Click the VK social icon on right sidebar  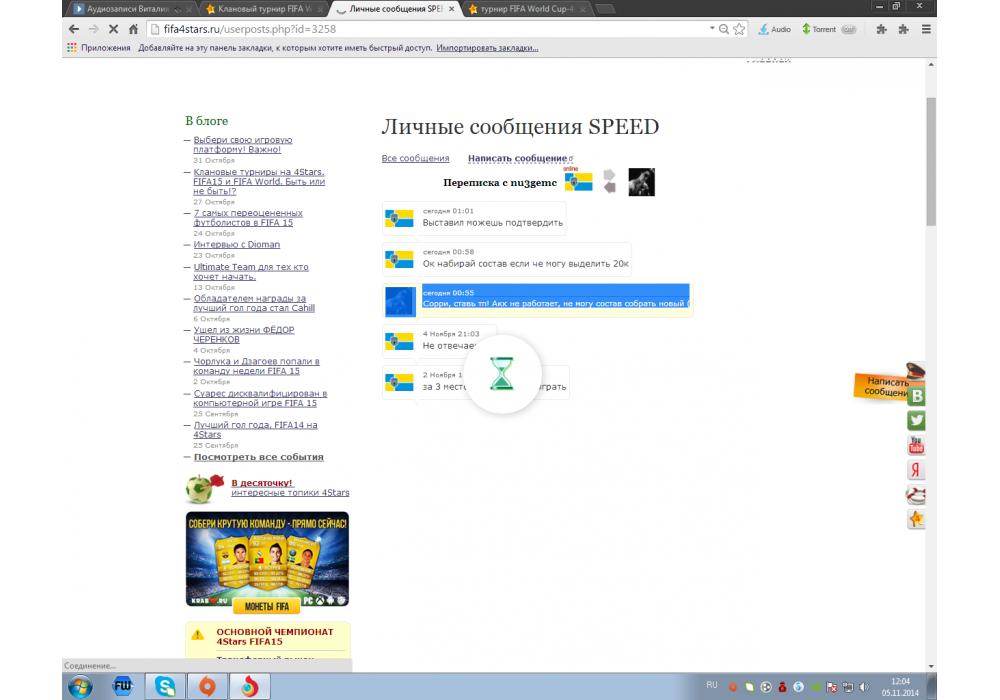tap(916, 396)
